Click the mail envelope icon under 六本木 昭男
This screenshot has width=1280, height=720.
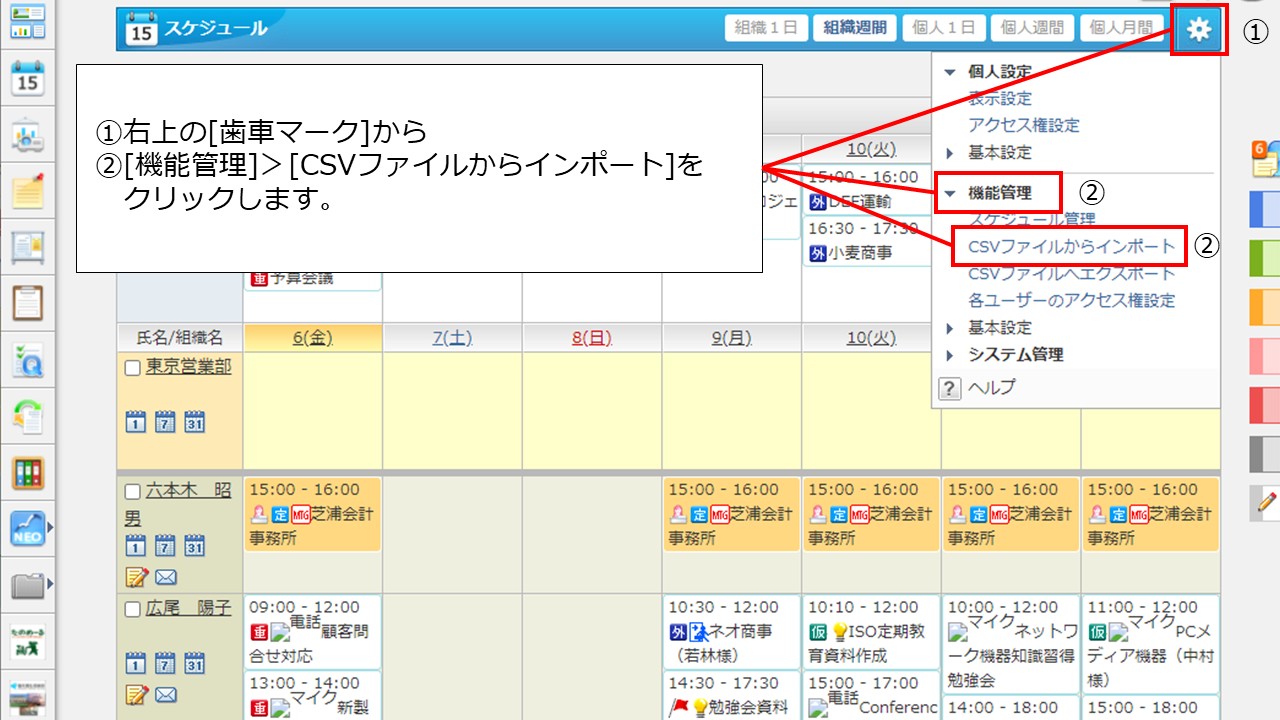click(165, 576)
